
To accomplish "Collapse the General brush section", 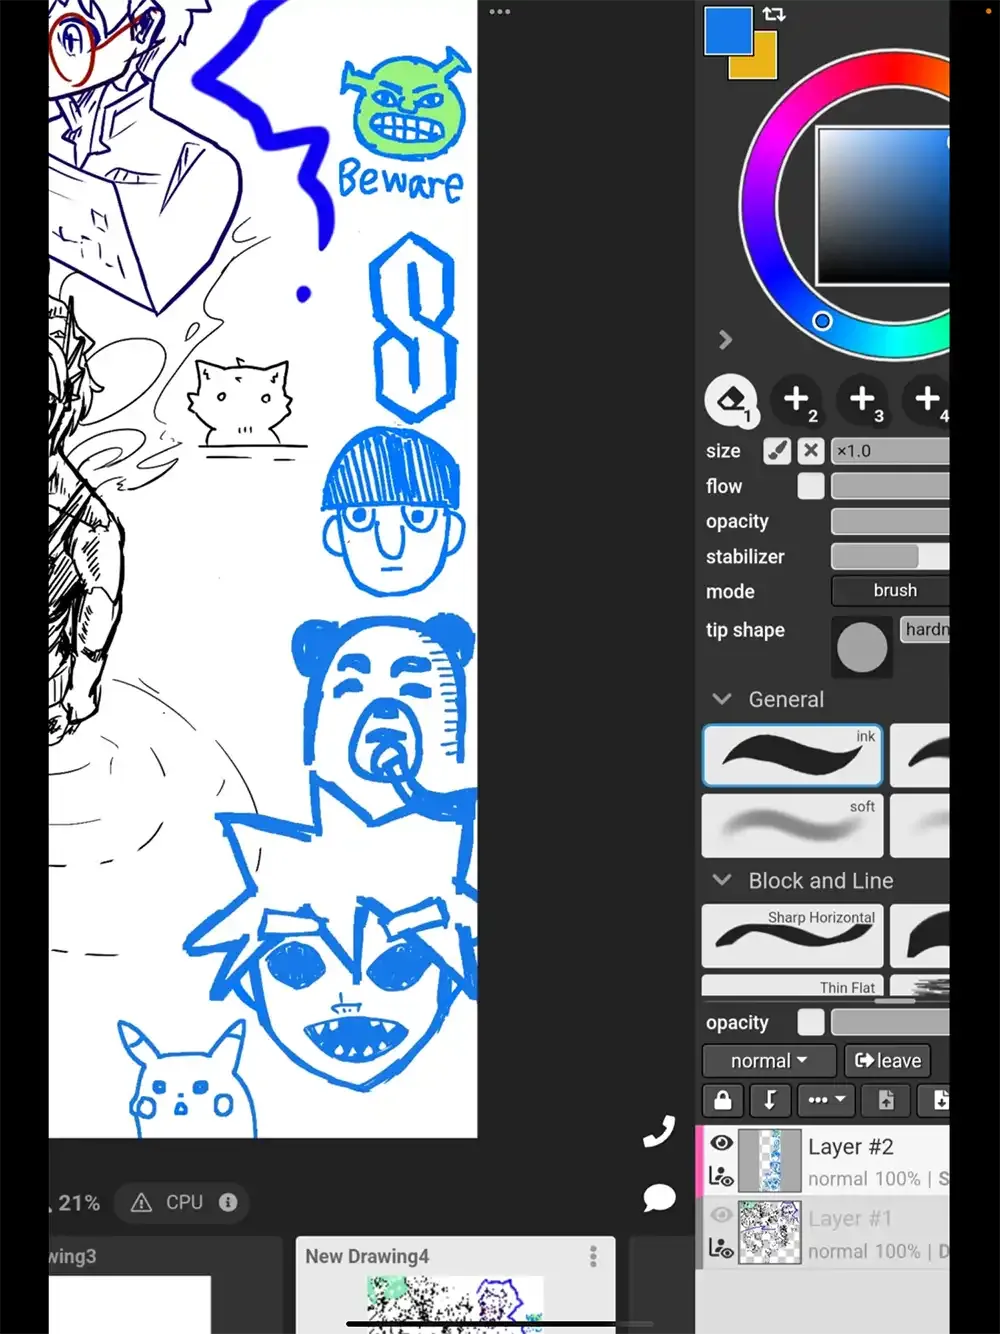I will click(x=722, y=699).
